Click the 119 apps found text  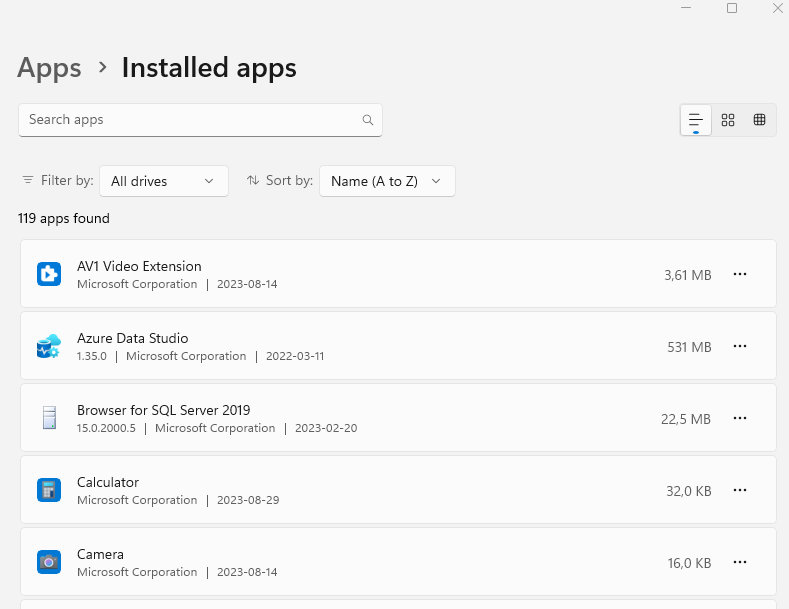(63, 218)
